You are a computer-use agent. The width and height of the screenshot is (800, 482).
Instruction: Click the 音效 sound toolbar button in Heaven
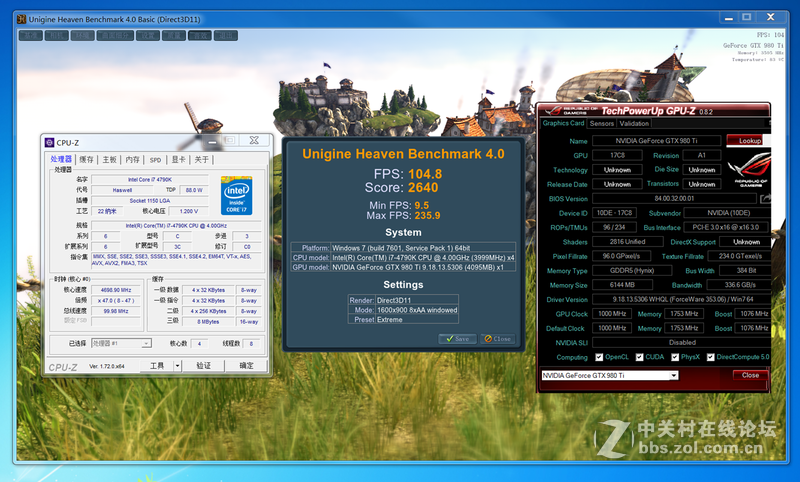coord(199,35)
